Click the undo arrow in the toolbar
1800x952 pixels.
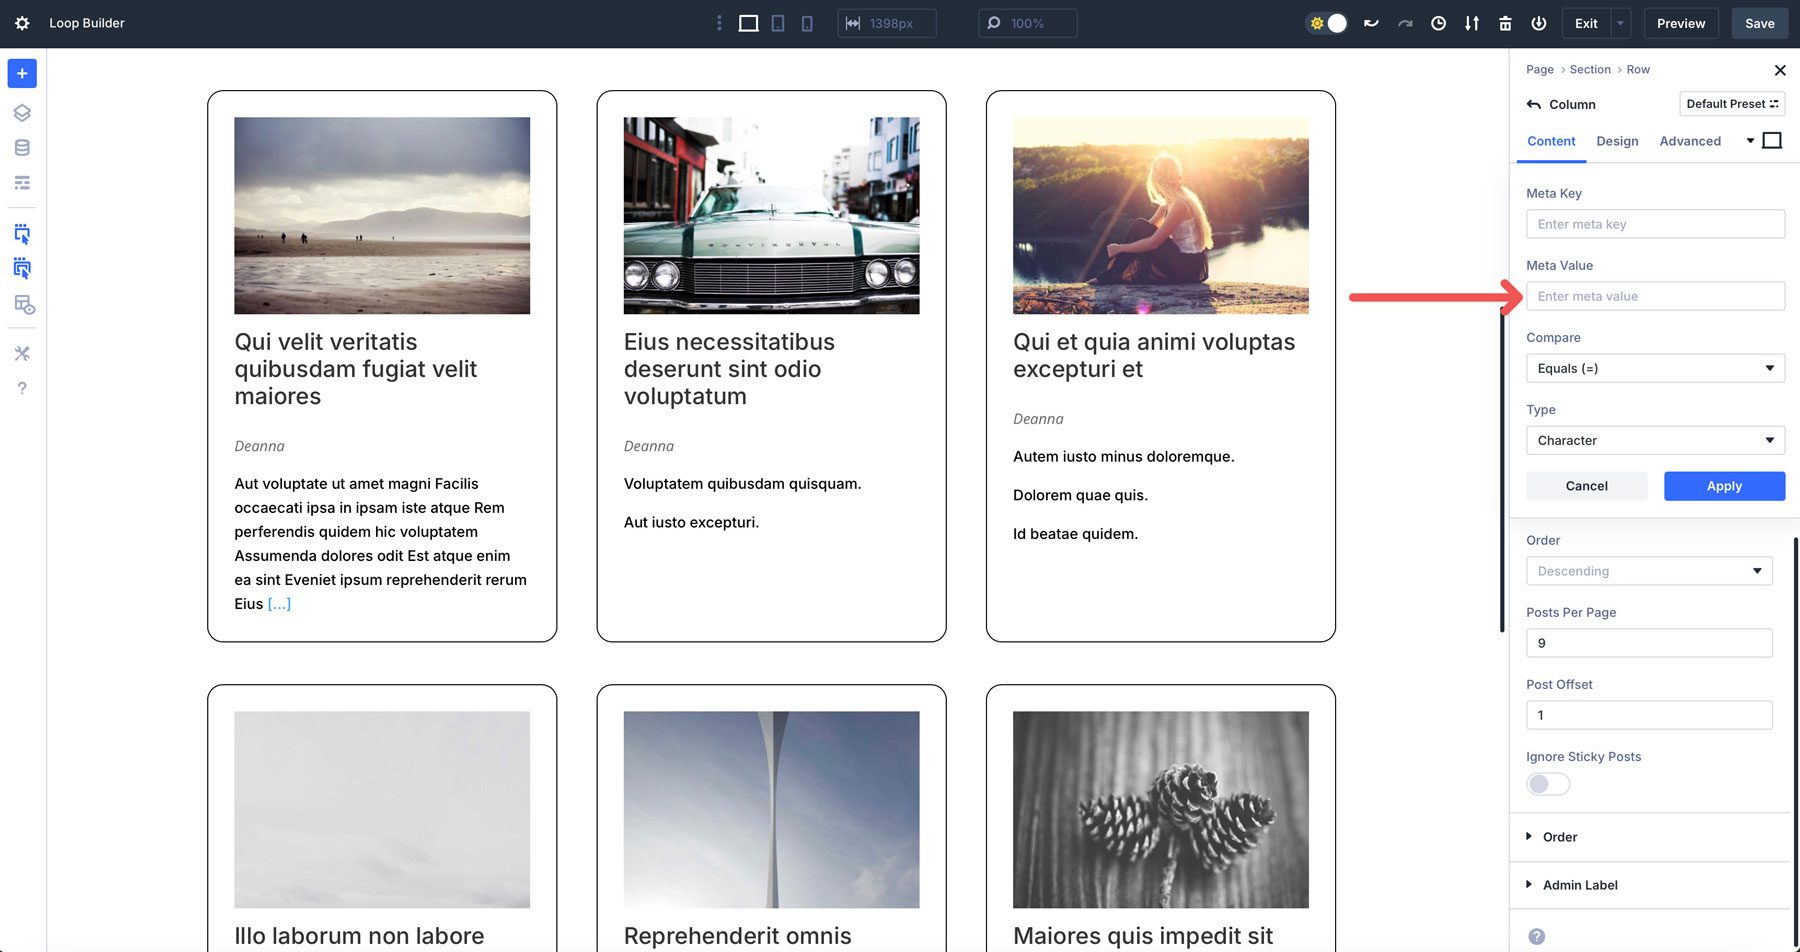point(1371,22)
